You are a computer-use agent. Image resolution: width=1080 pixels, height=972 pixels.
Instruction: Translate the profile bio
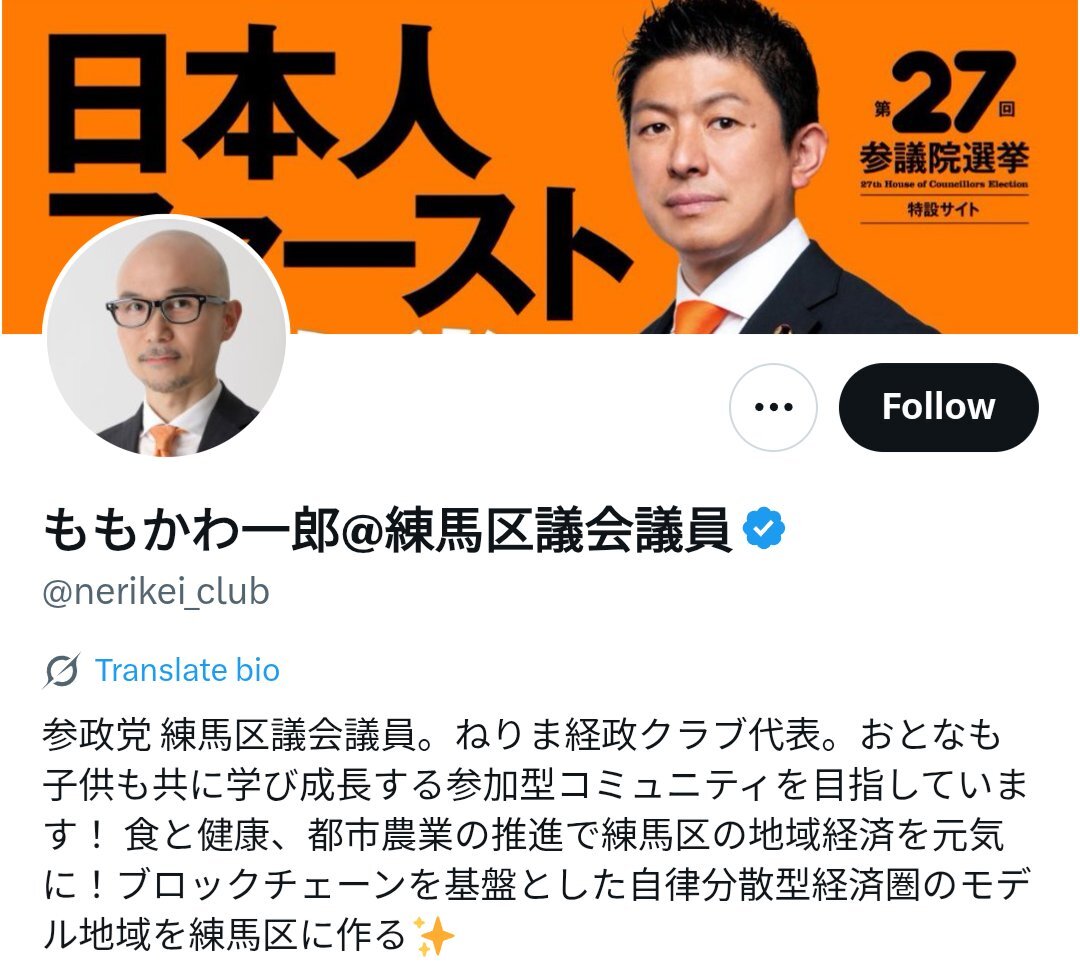(x=187, y=670)
